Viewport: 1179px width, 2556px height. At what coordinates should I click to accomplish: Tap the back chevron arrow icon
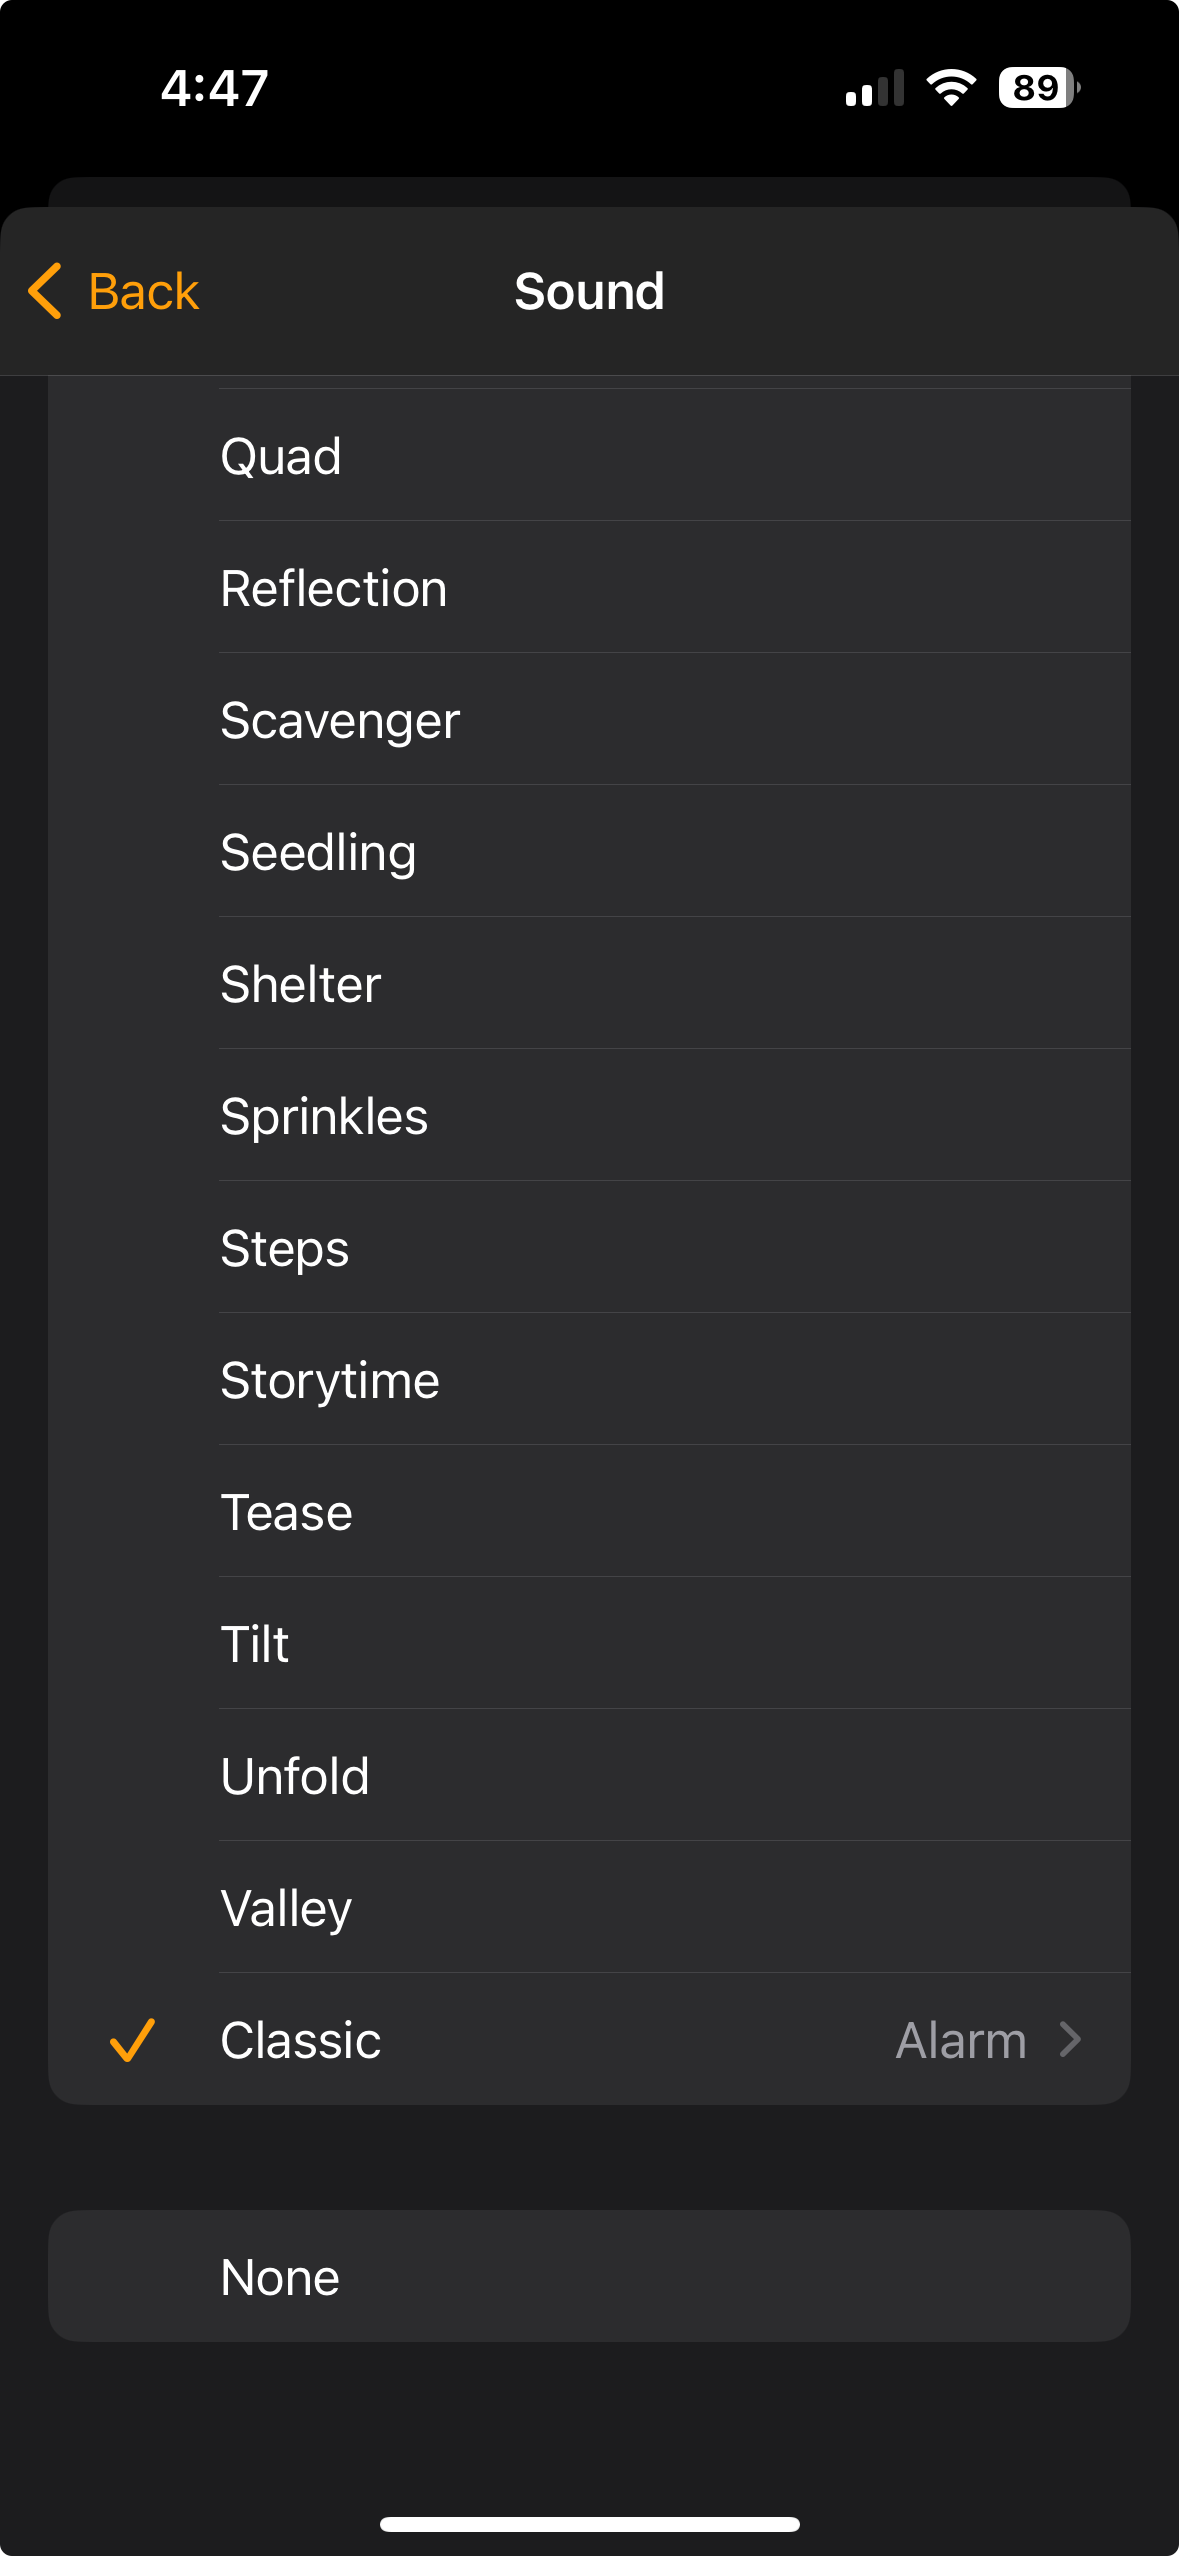[46, 291]
